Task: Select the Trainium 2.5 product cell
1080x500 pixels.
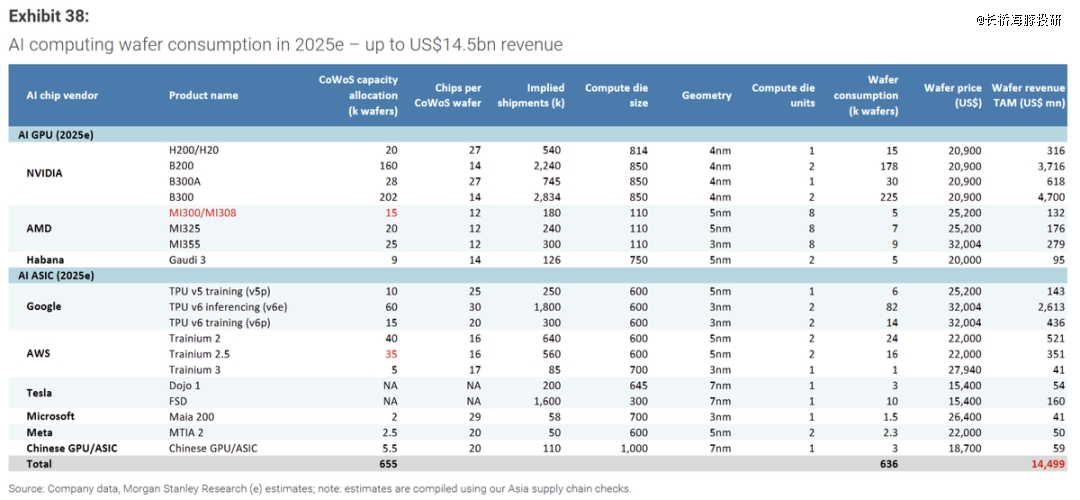Action: (x=199, y=353)
